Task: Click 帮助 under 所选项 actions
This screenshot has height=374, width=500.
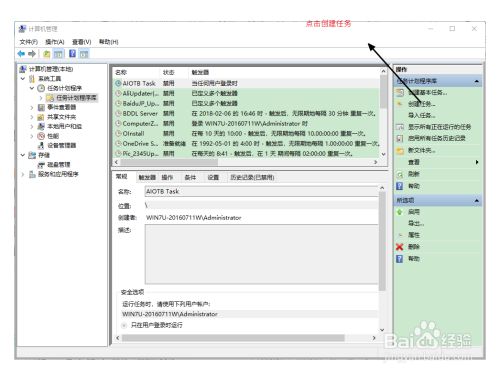Action: pyautogui.click(x=414, y=259)
